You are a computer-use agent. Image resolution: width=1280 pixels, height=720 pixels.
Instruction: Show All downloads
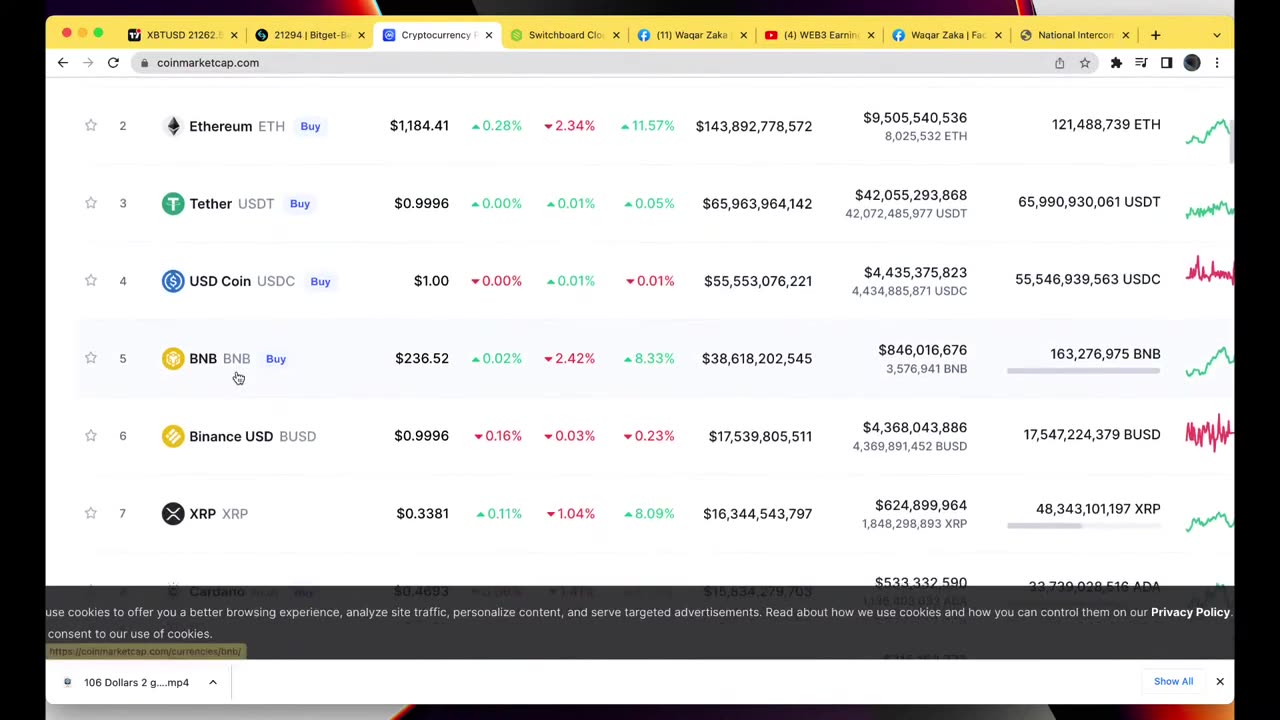pos(1173,682)
